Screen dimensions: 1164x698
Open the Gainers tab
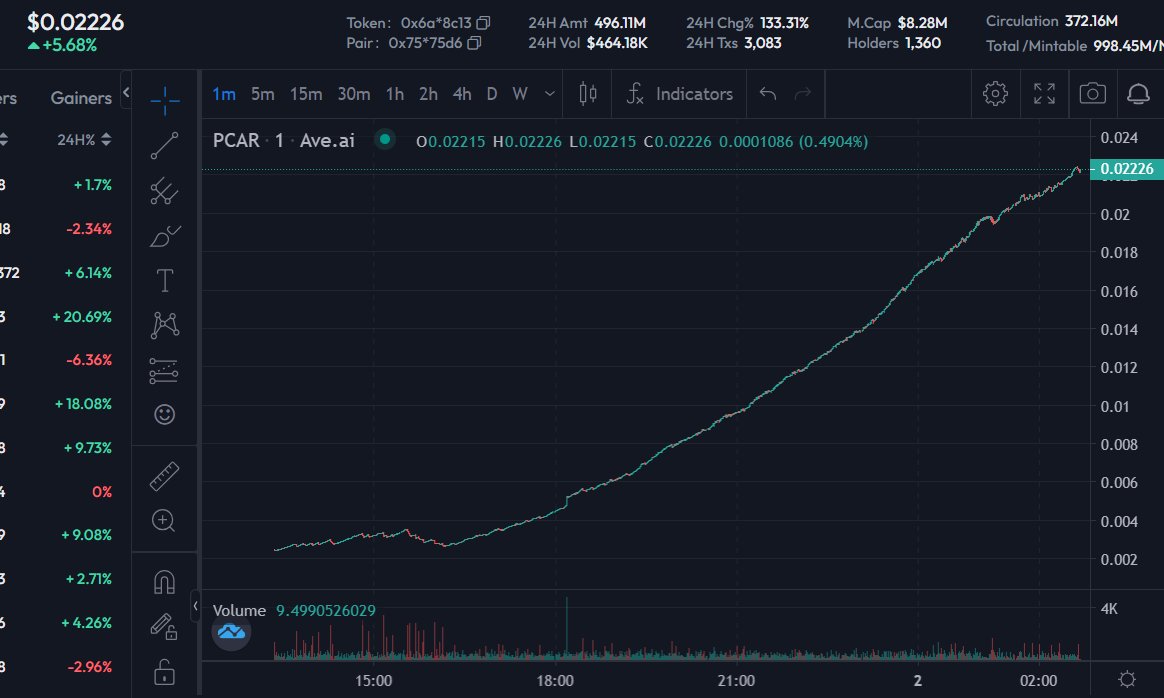tap(81, 98)
